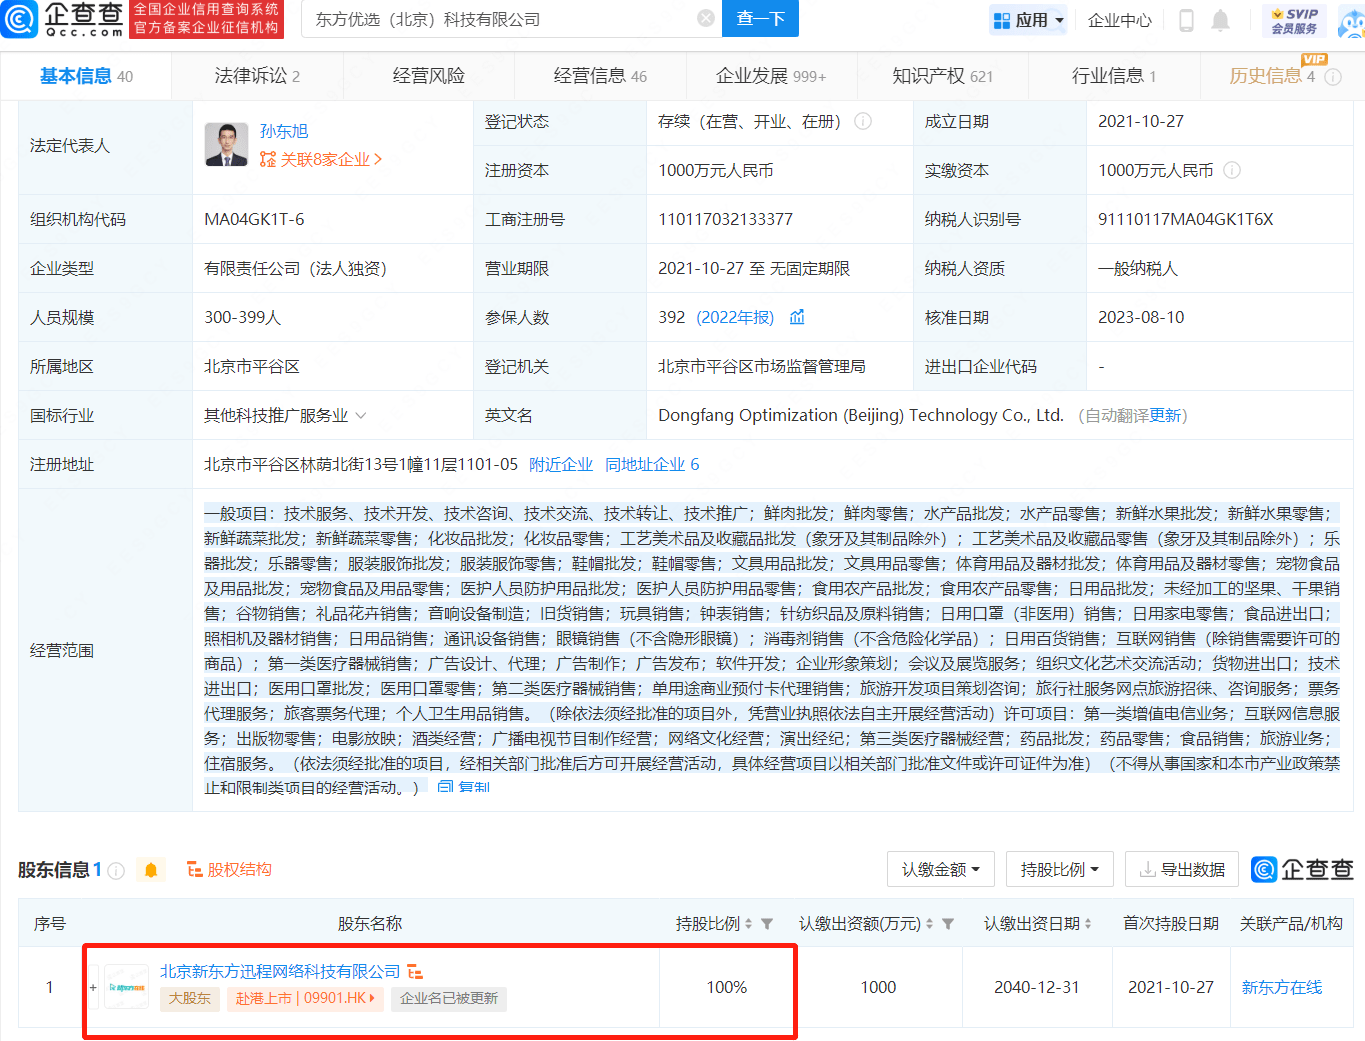Click the orange bell beside 股东信息
The height and width of the screenshot is (1041, 1365).
[151, 870]
